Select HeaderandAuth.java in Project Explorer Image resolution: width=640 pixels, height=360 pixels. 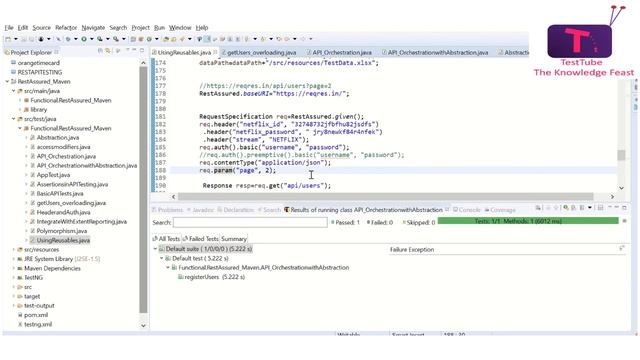coord(60,212)
